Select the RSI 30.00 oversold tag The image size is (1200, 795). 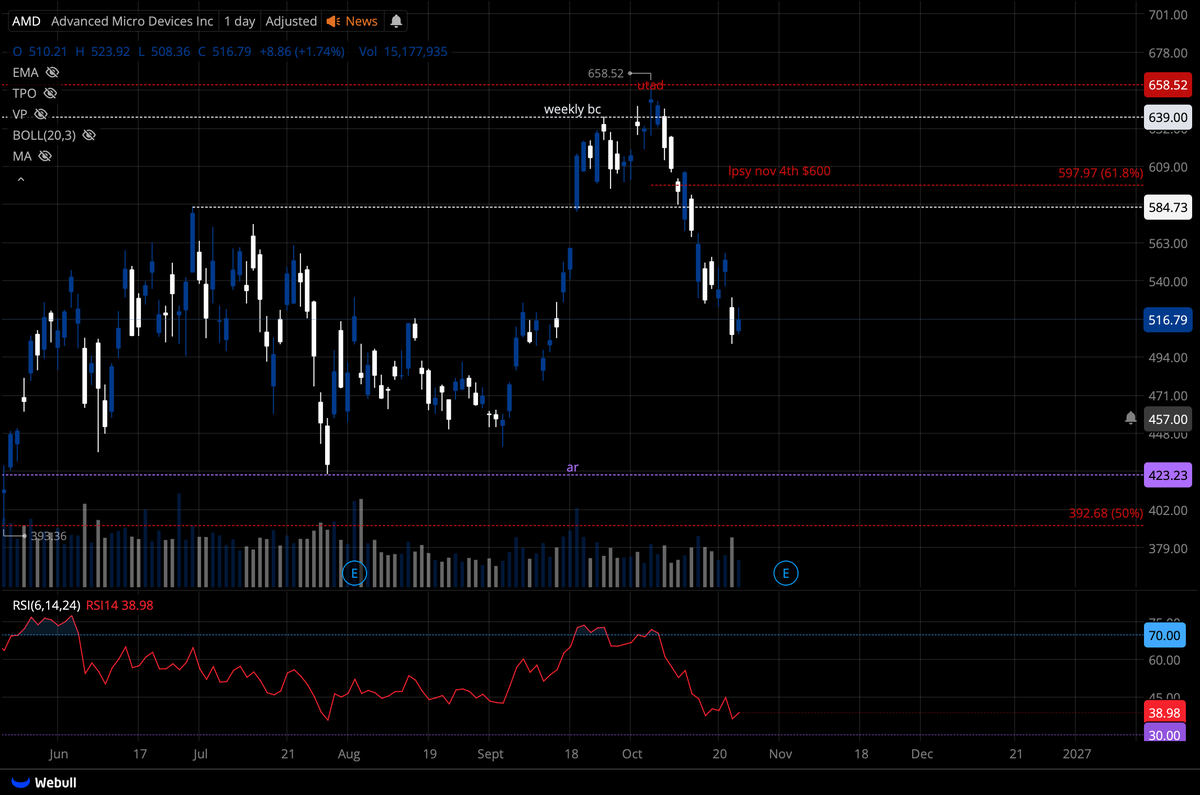coord(1167,733)
